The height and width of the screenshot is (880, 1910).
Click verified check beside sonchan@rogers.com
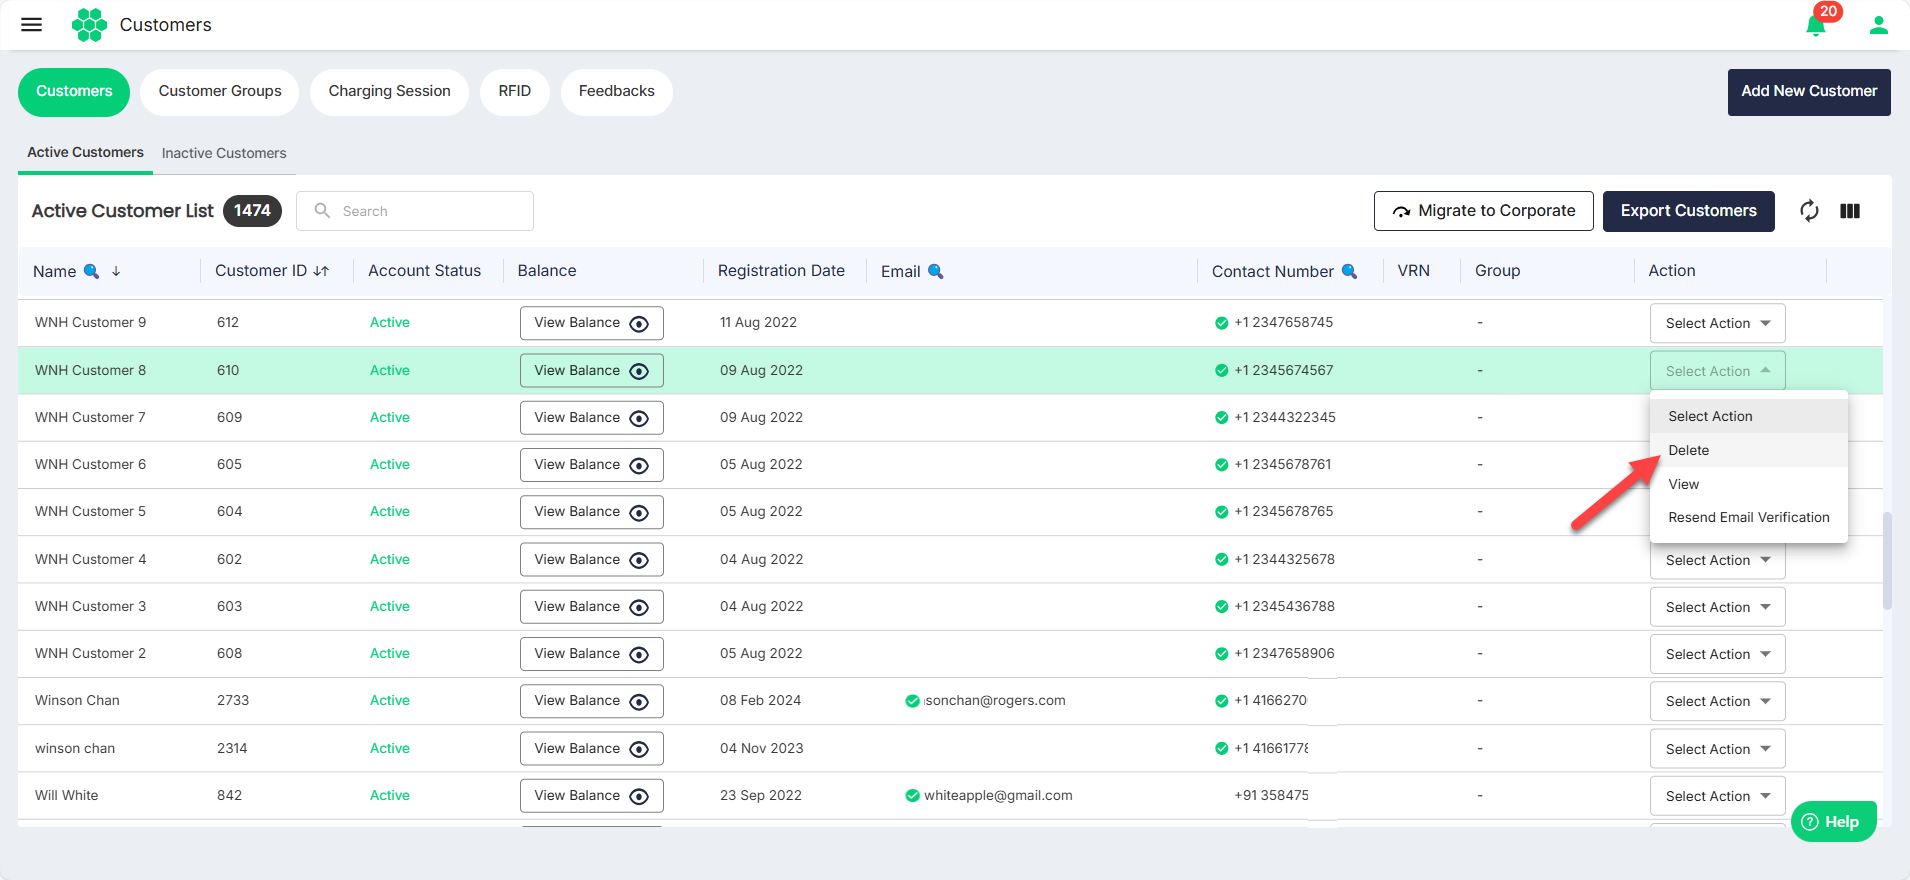[x=912, y=701]
